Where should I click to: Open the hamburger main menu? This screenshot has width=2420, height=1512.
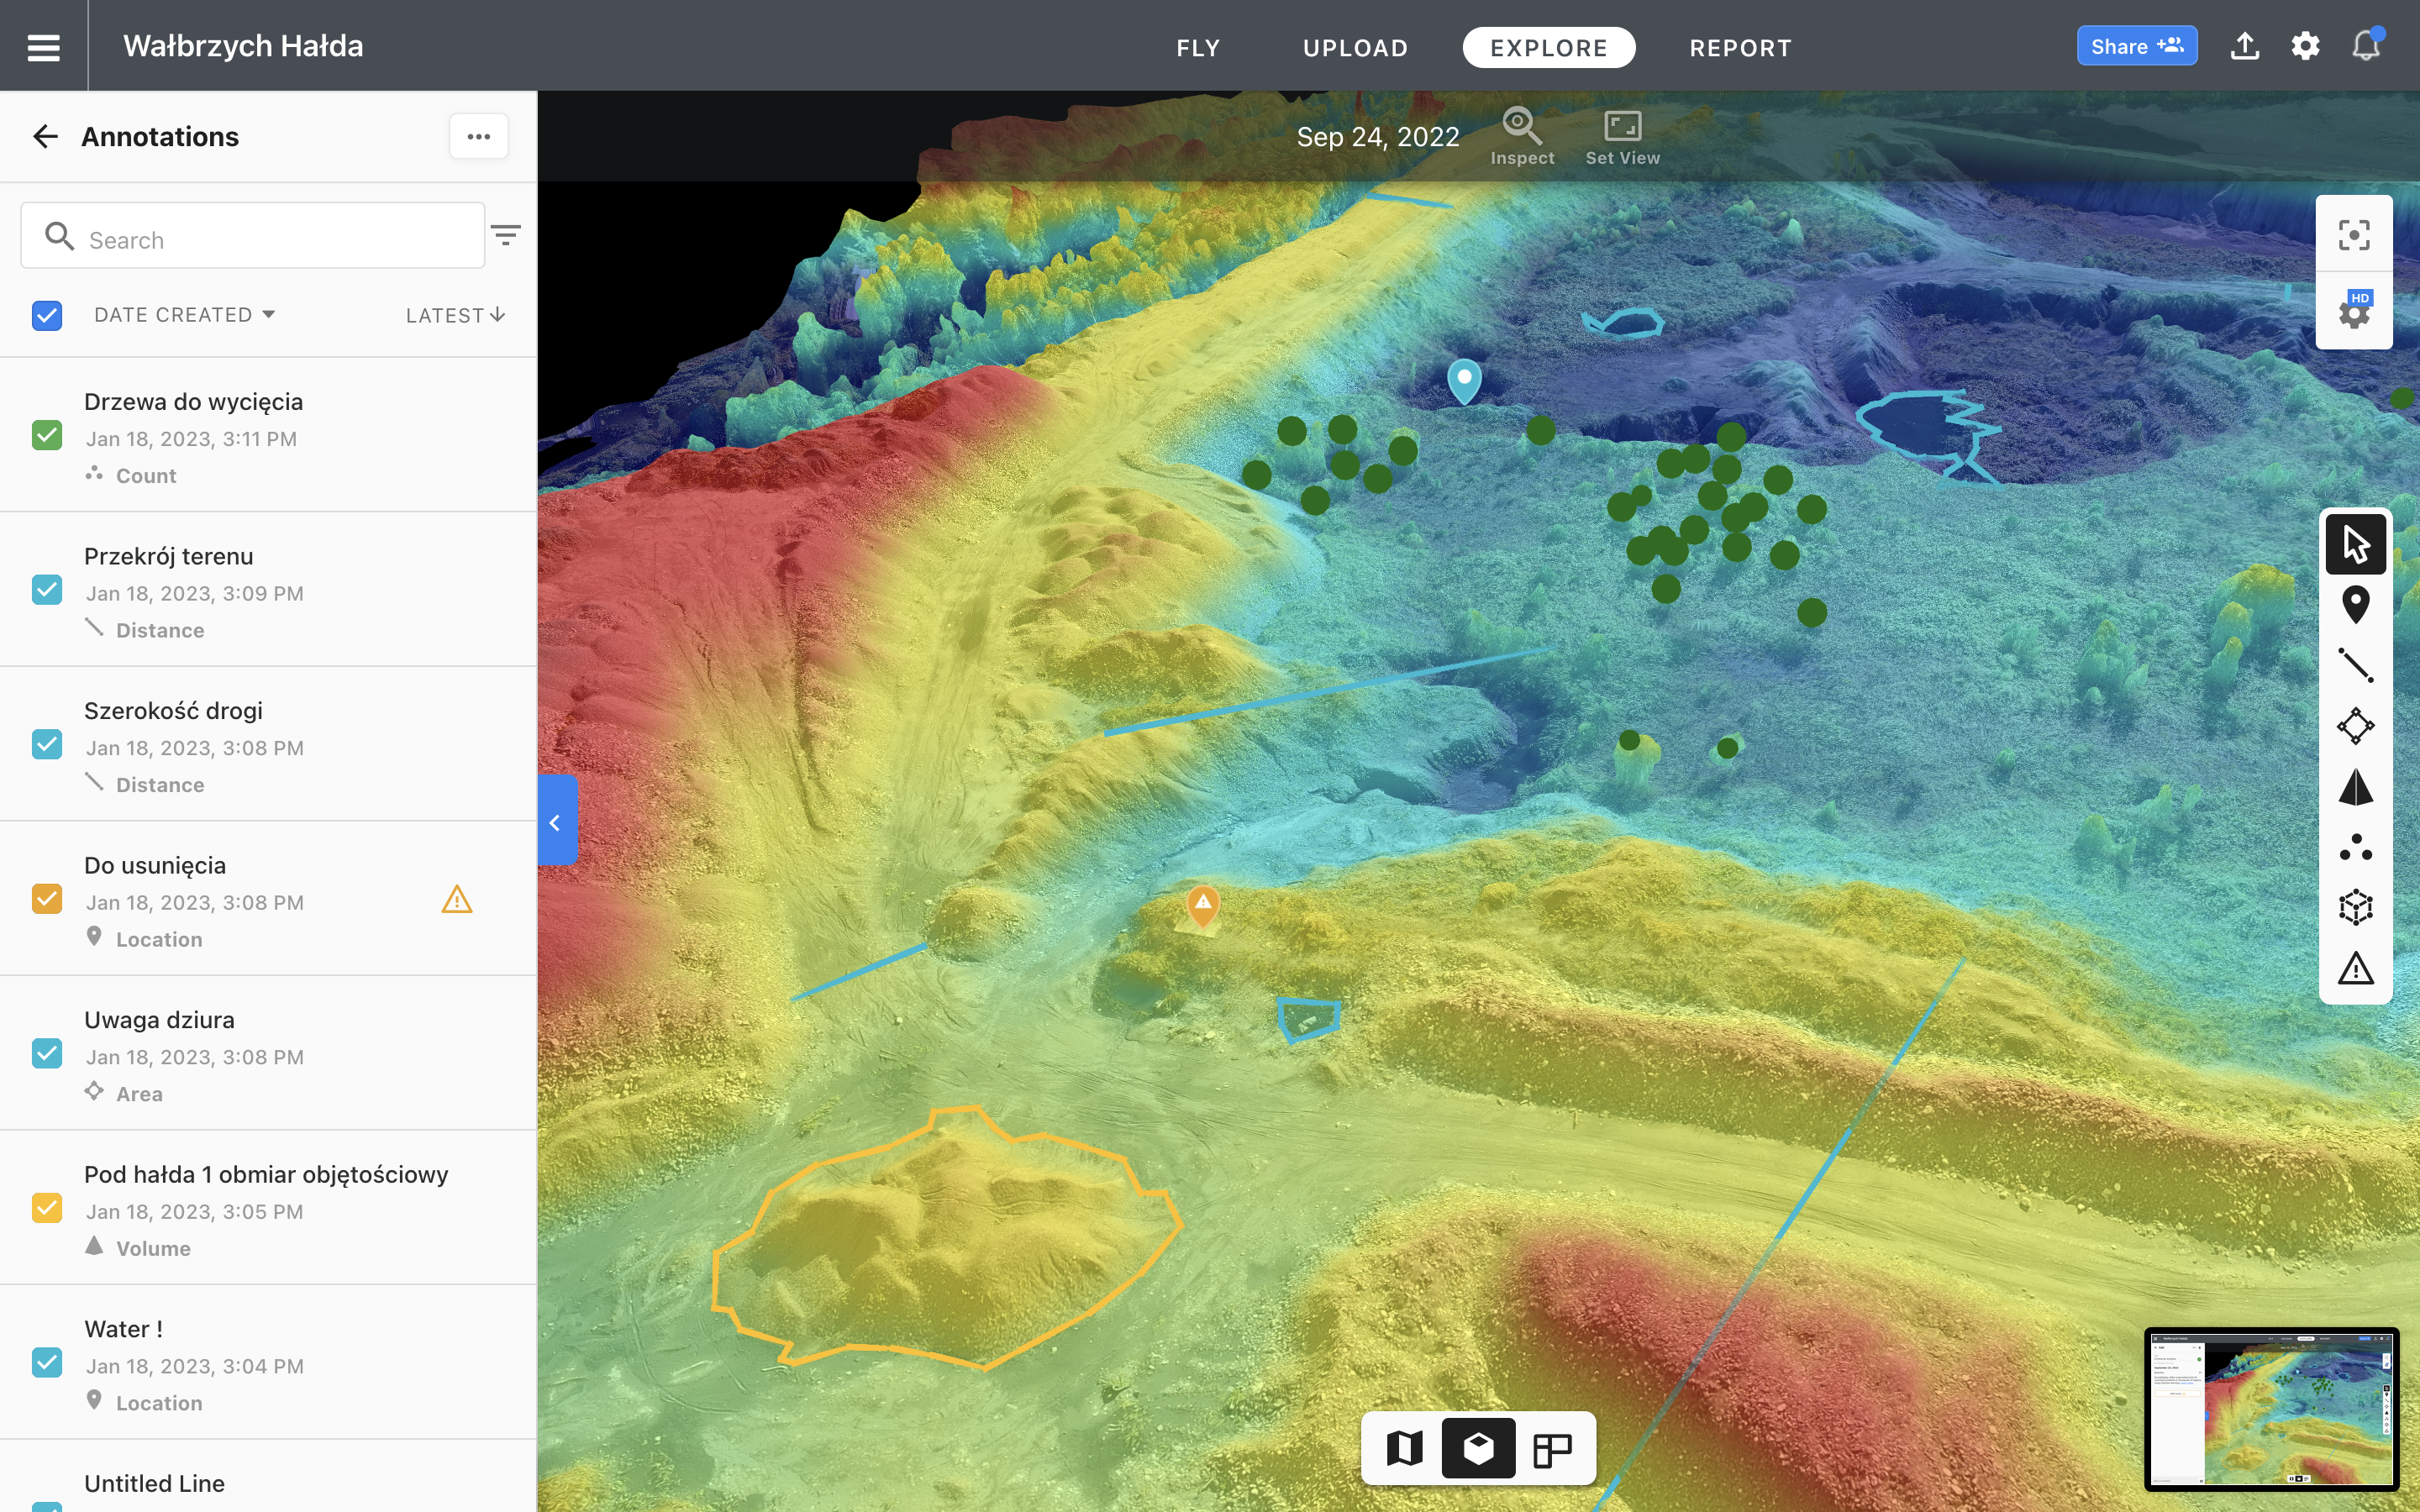pos(43,46)
